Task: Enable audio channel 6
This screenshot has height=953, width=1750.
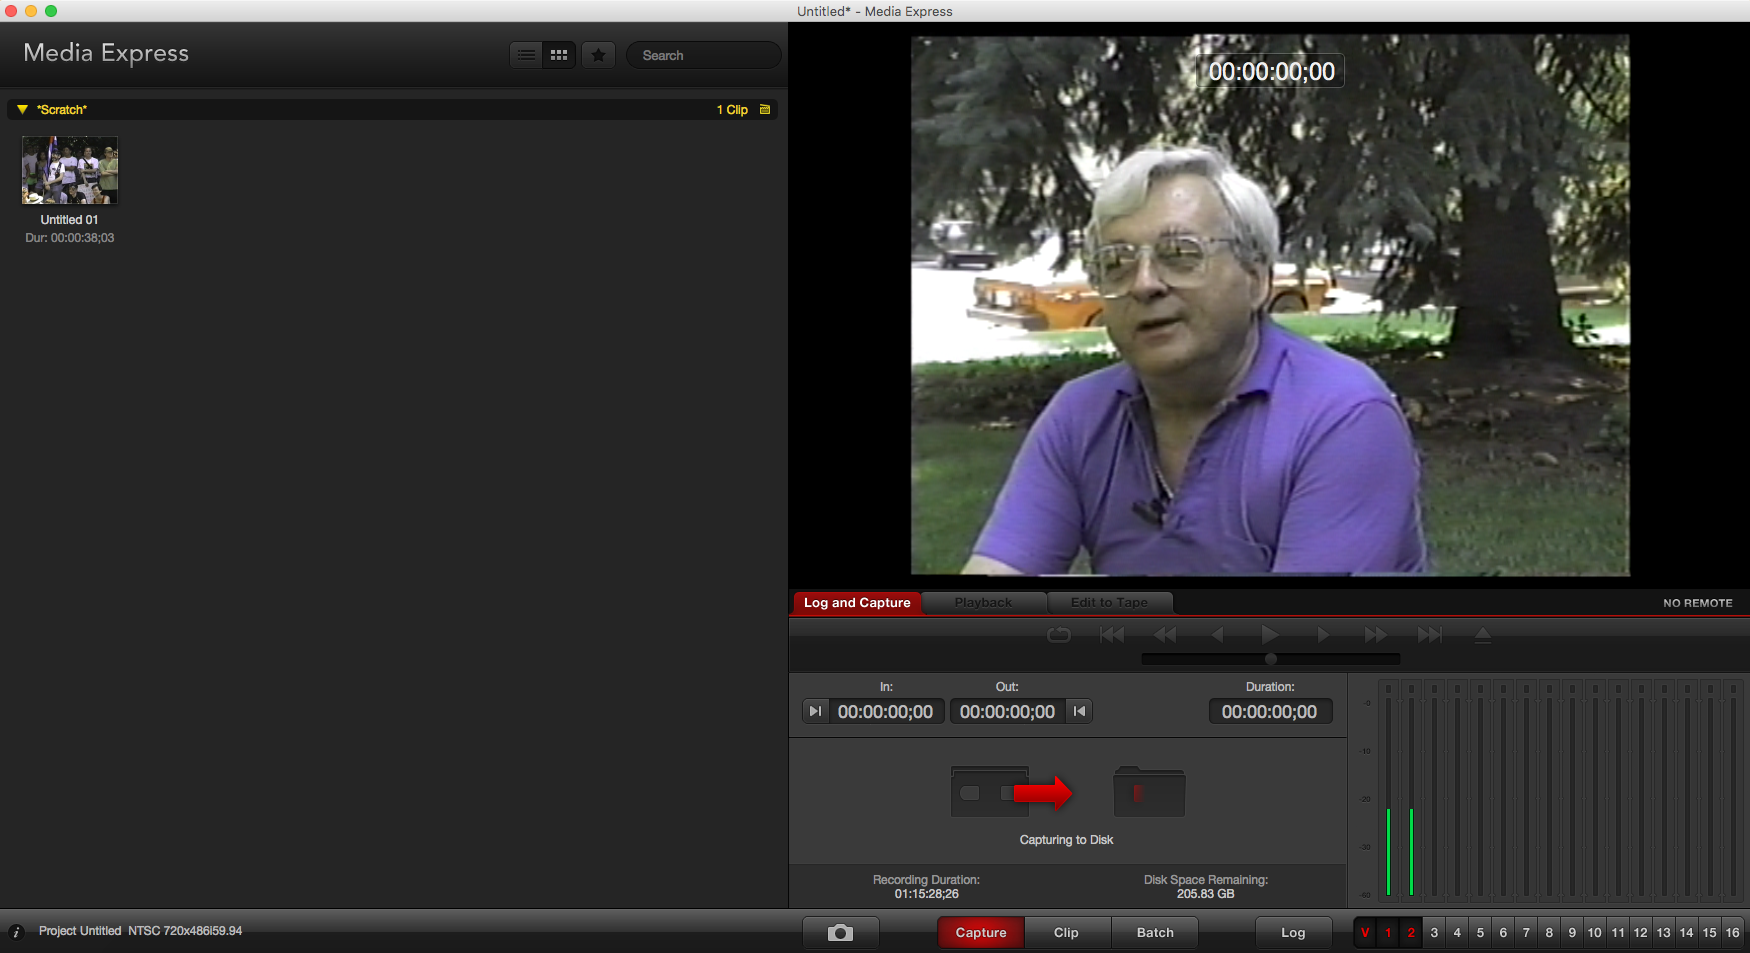Action: pos(1503,932)
